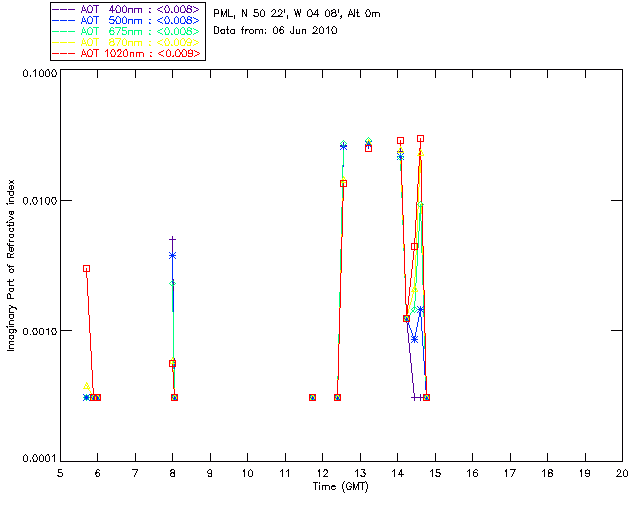Click the isolated baseline marker between times 11 and 12
Viewport: 640px width, 512px height.
(312, 397)
